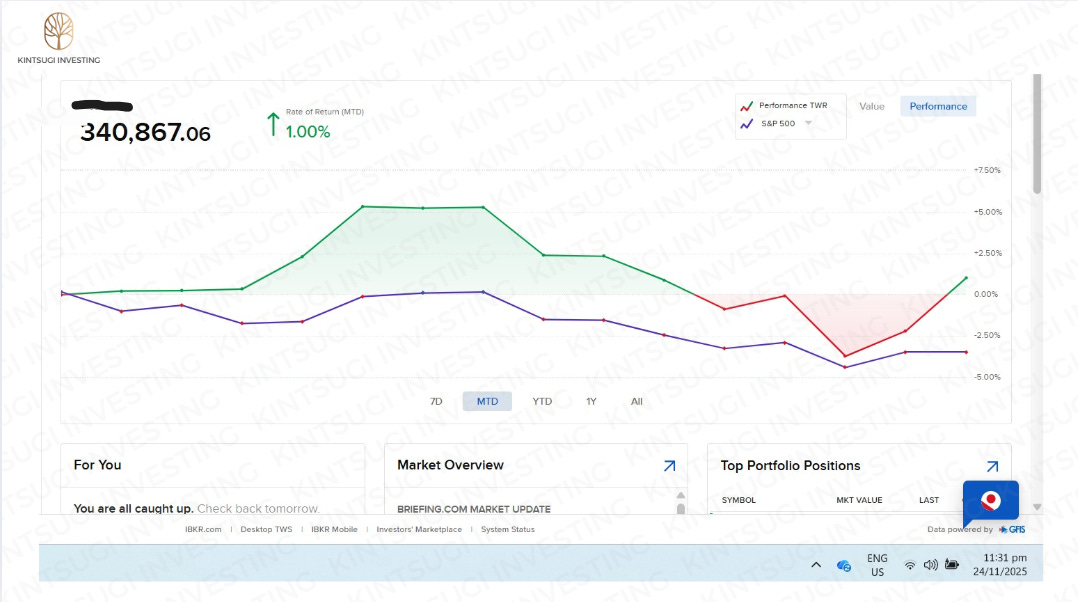Image resolution: width=1078 pixels, height=602 pixels.
Task: Click Market Overview panel scroll up arrow
Action: [x=681, y=495]
